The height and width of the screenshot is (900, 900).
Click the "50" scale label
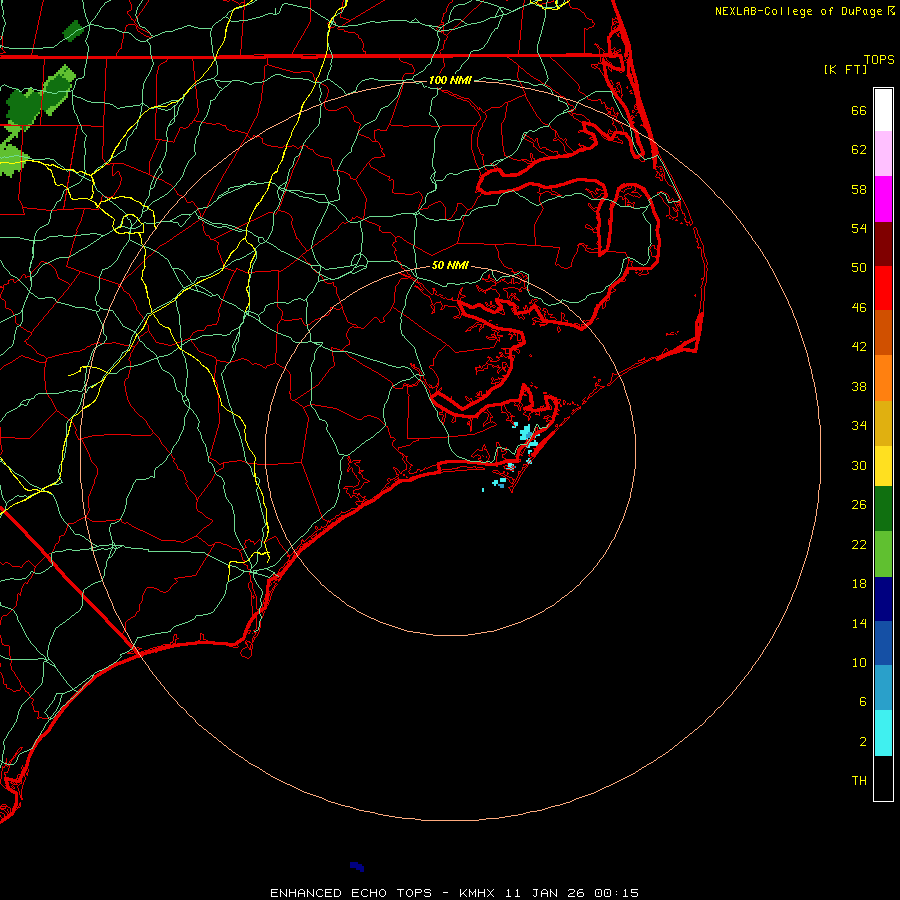(859, 268)
